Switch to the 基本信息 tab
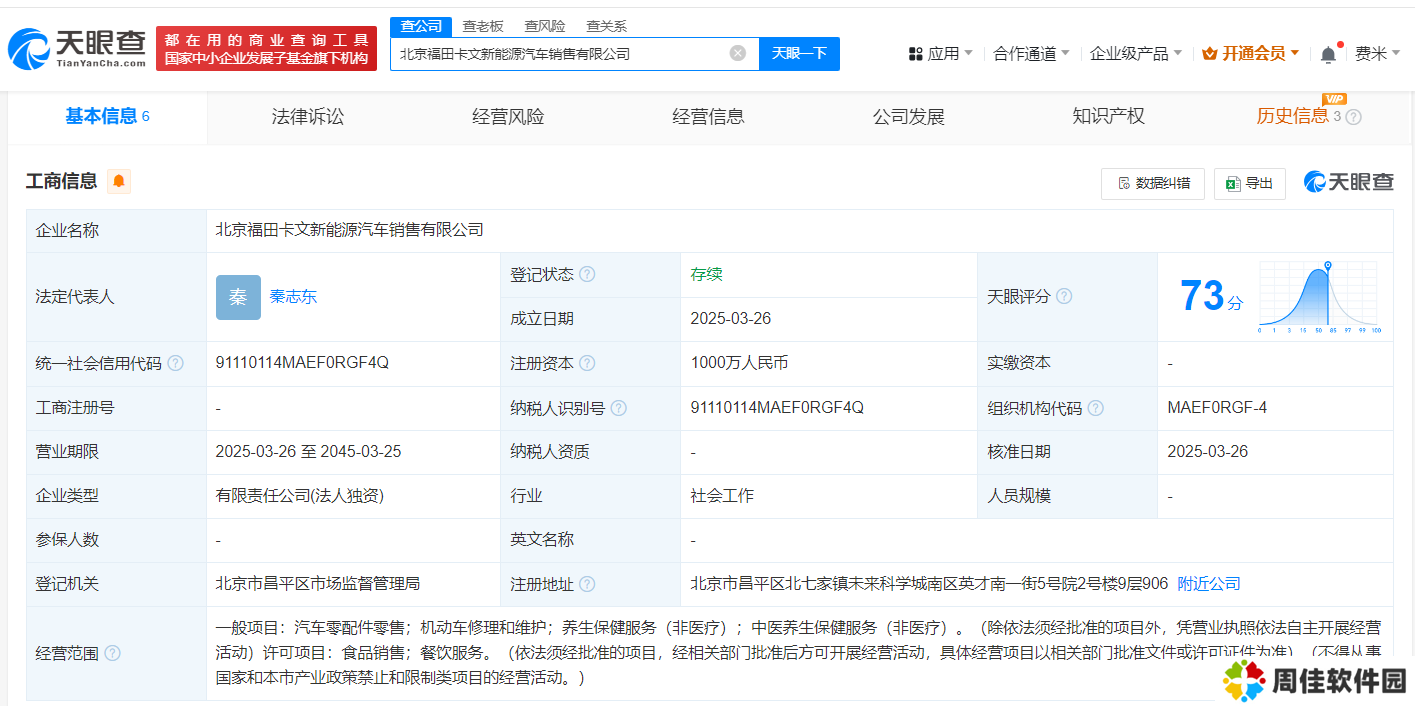1415x706 pixels. 107,116
